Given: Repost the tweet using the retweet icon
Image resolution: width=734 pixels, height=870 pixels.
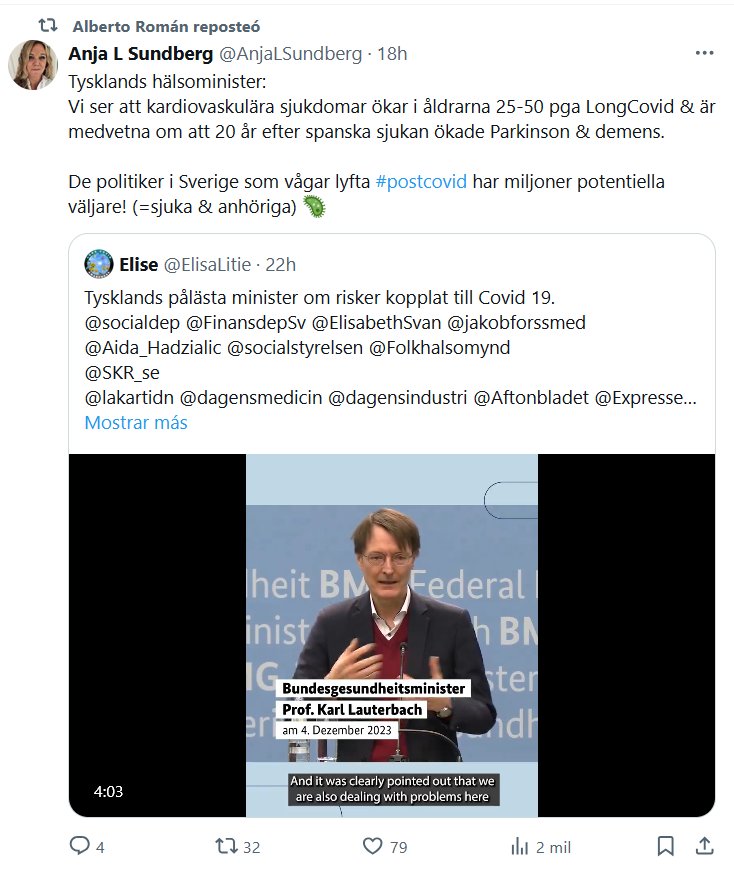Looking at the screenshot, I should 226,846.
